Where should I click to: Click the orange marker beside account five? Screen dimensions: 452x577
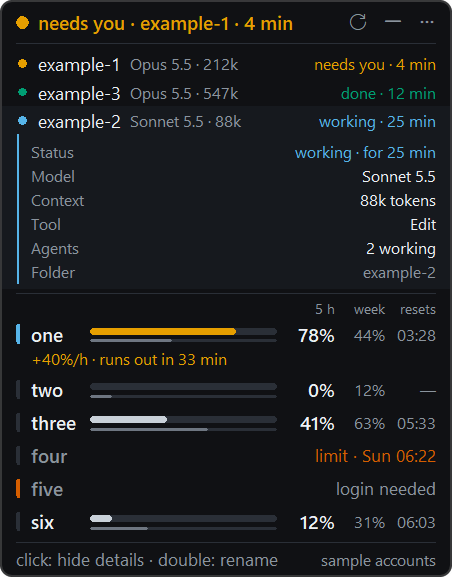18,489
